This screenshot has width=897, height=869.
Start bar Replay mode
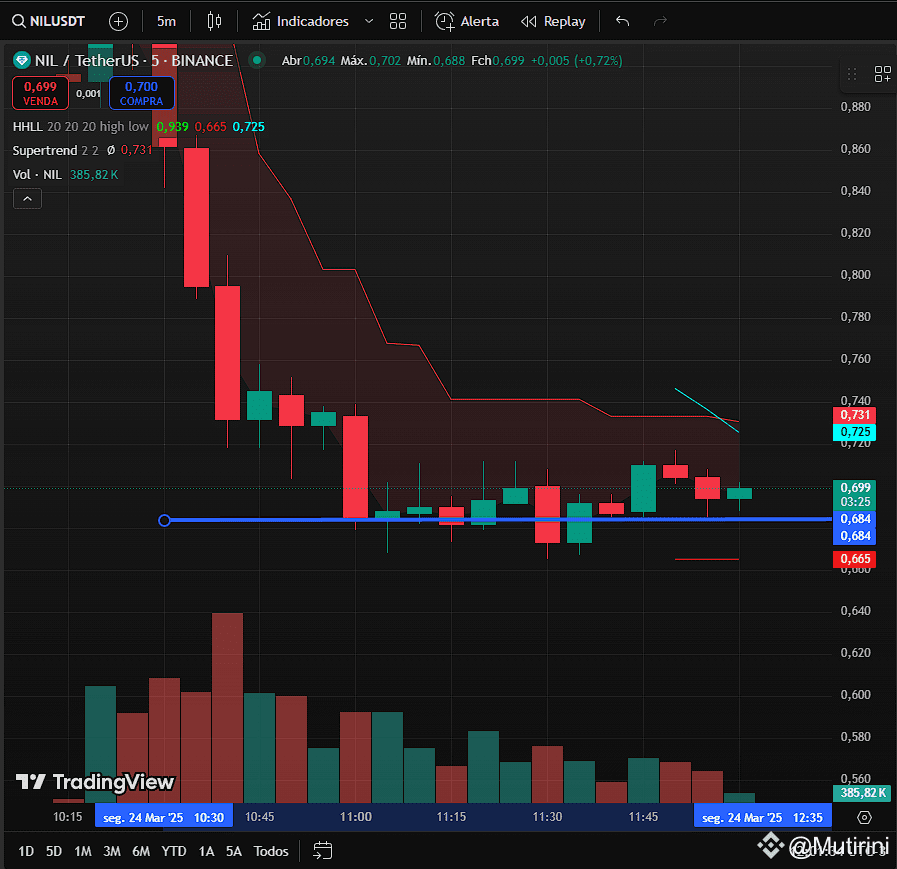[553, 22]
